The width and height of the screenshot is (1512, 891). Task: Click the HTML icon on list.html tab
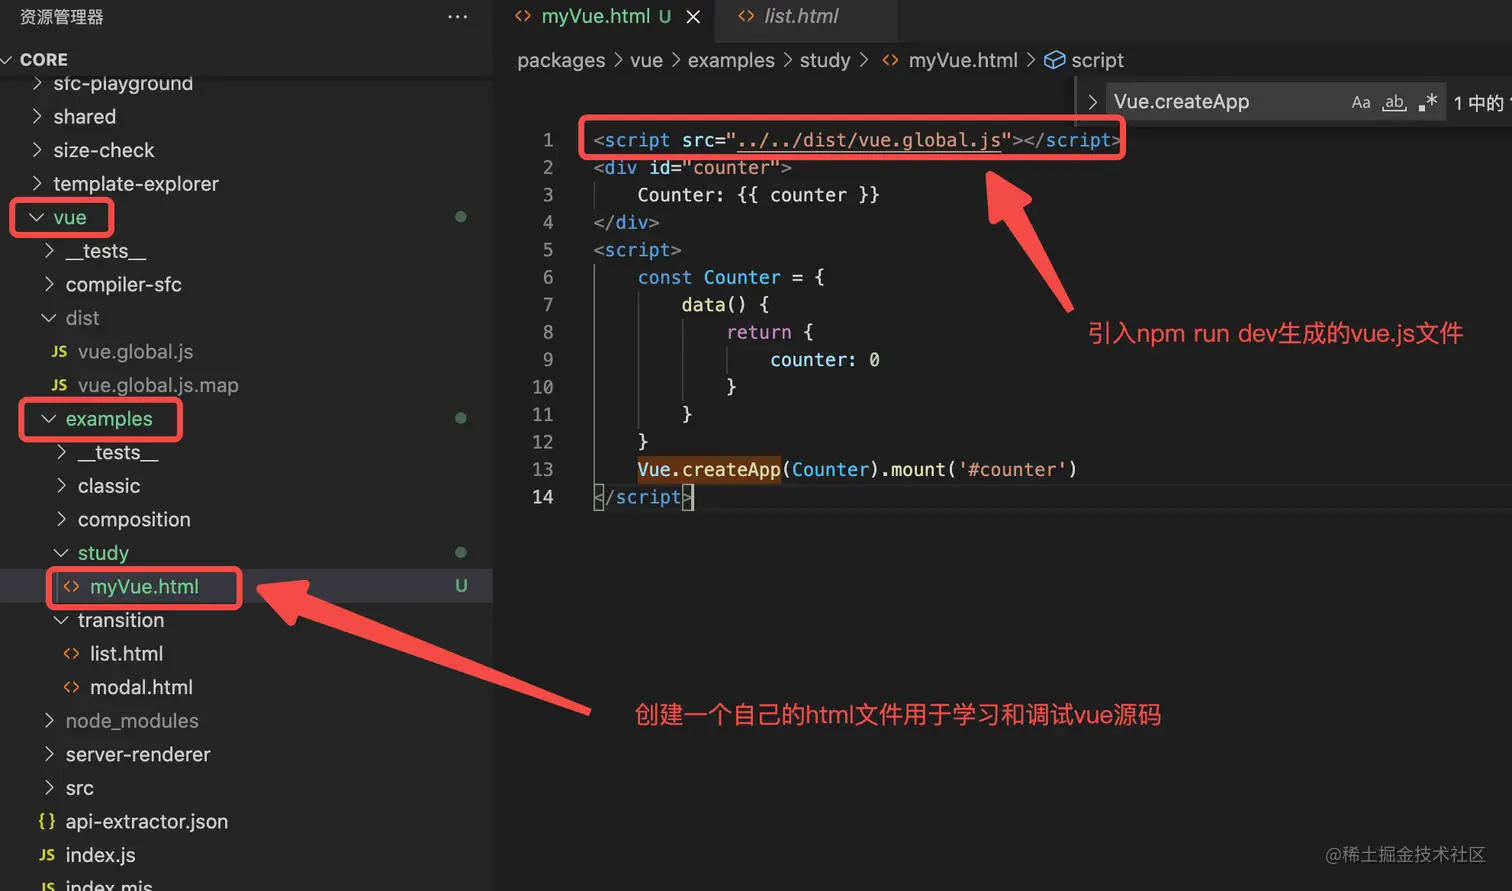(x=746, y=16)
